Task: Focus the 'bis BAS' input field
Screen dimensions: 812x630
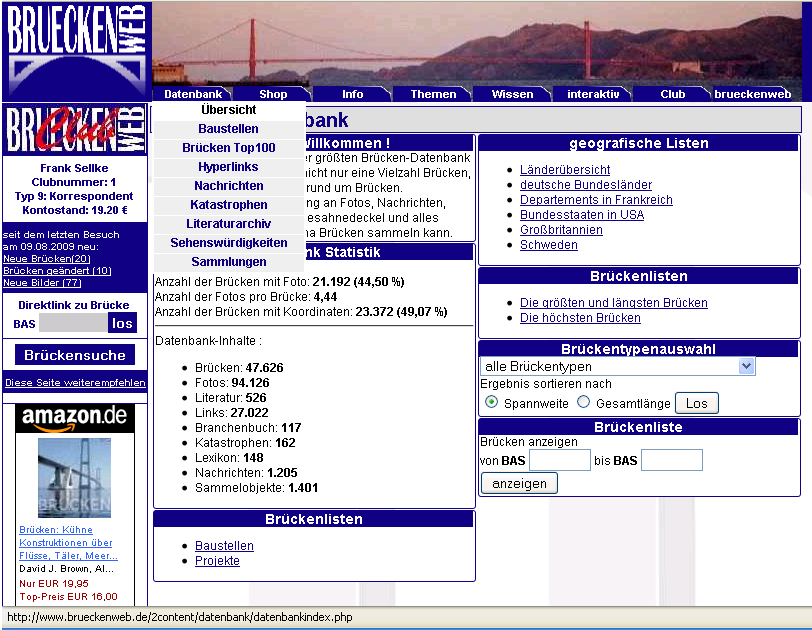Action: 672,460
